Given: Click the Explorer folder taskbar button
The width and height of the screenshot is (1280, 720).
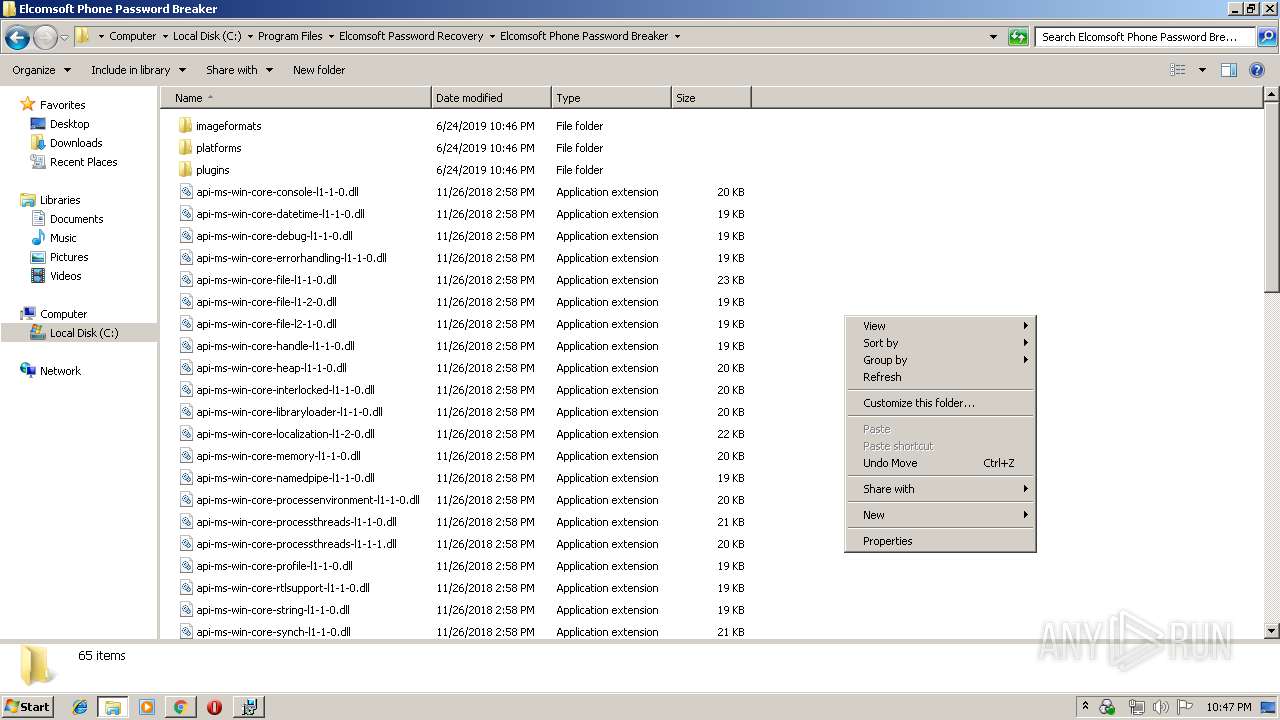Looking at the screenshot, I should [112, 707].
